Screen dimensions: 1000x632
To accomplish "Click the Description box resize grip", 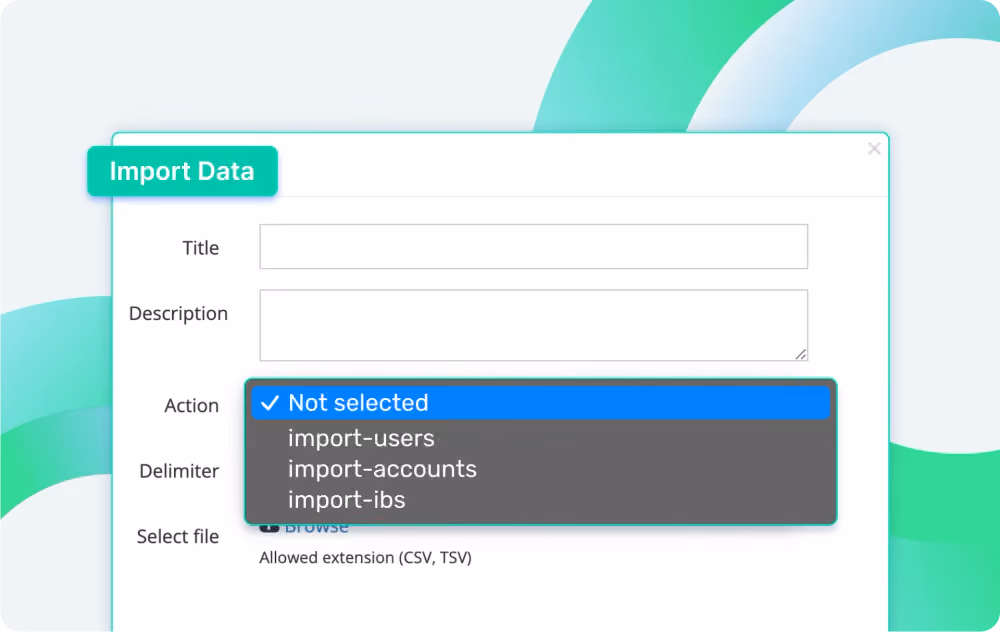I will (x=800, y=354).
